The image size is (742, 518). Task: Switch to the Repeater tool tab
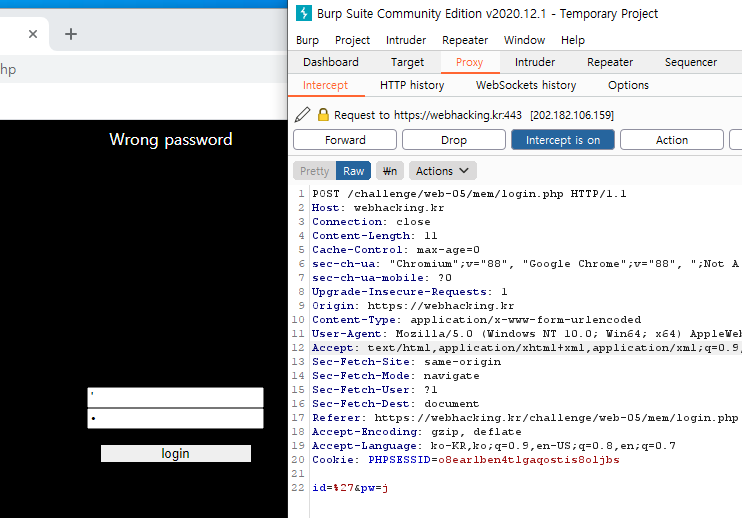(610, 62)
